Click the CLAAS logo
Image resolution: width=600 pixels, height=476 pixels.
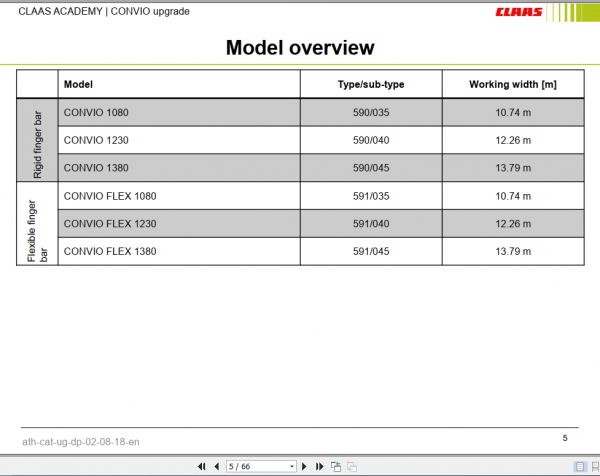[519, 12]
